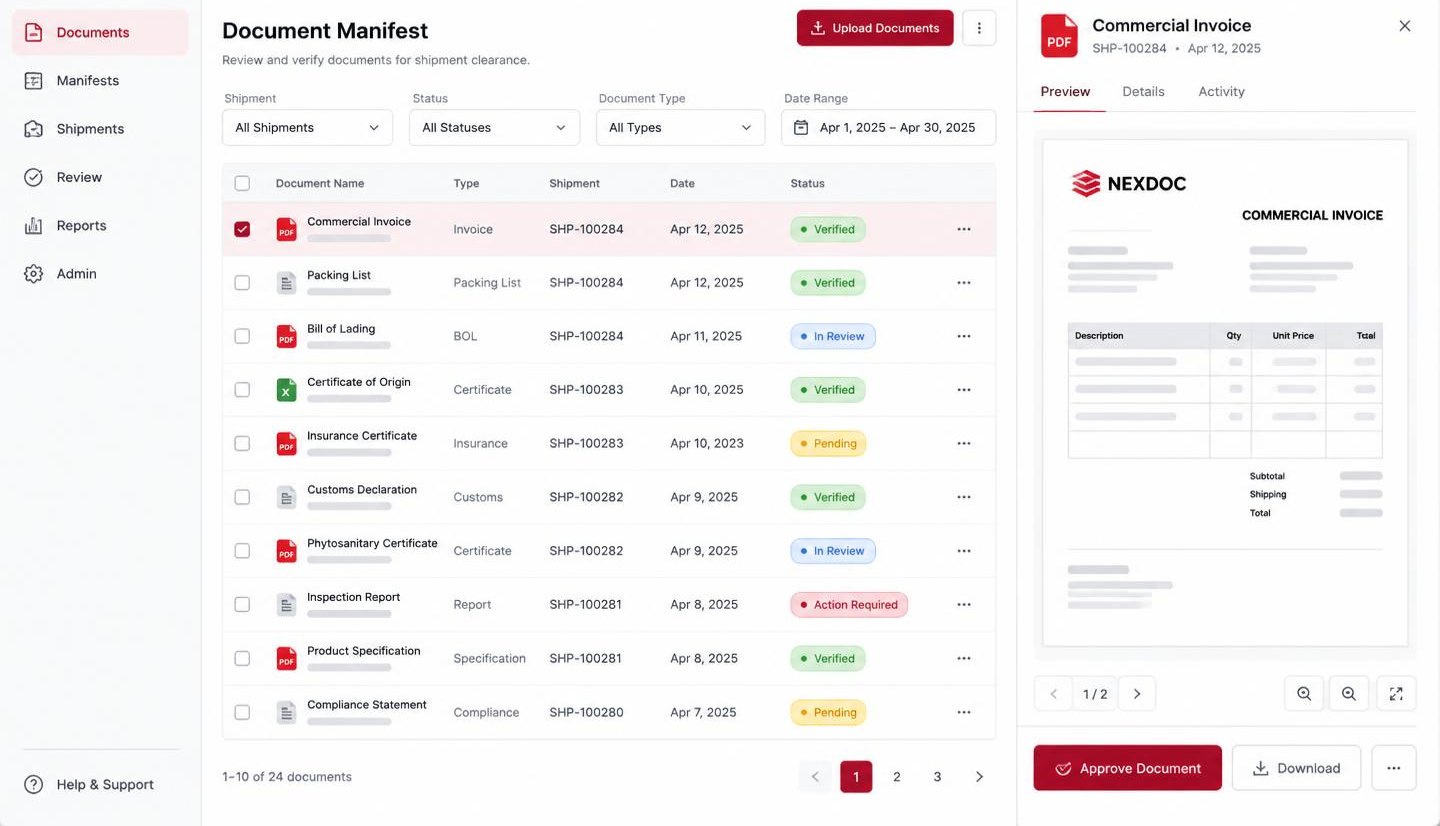Expand preview to fullscreen
The width and height of the screenshot is (1440, 826).
tap(1396, 693)
